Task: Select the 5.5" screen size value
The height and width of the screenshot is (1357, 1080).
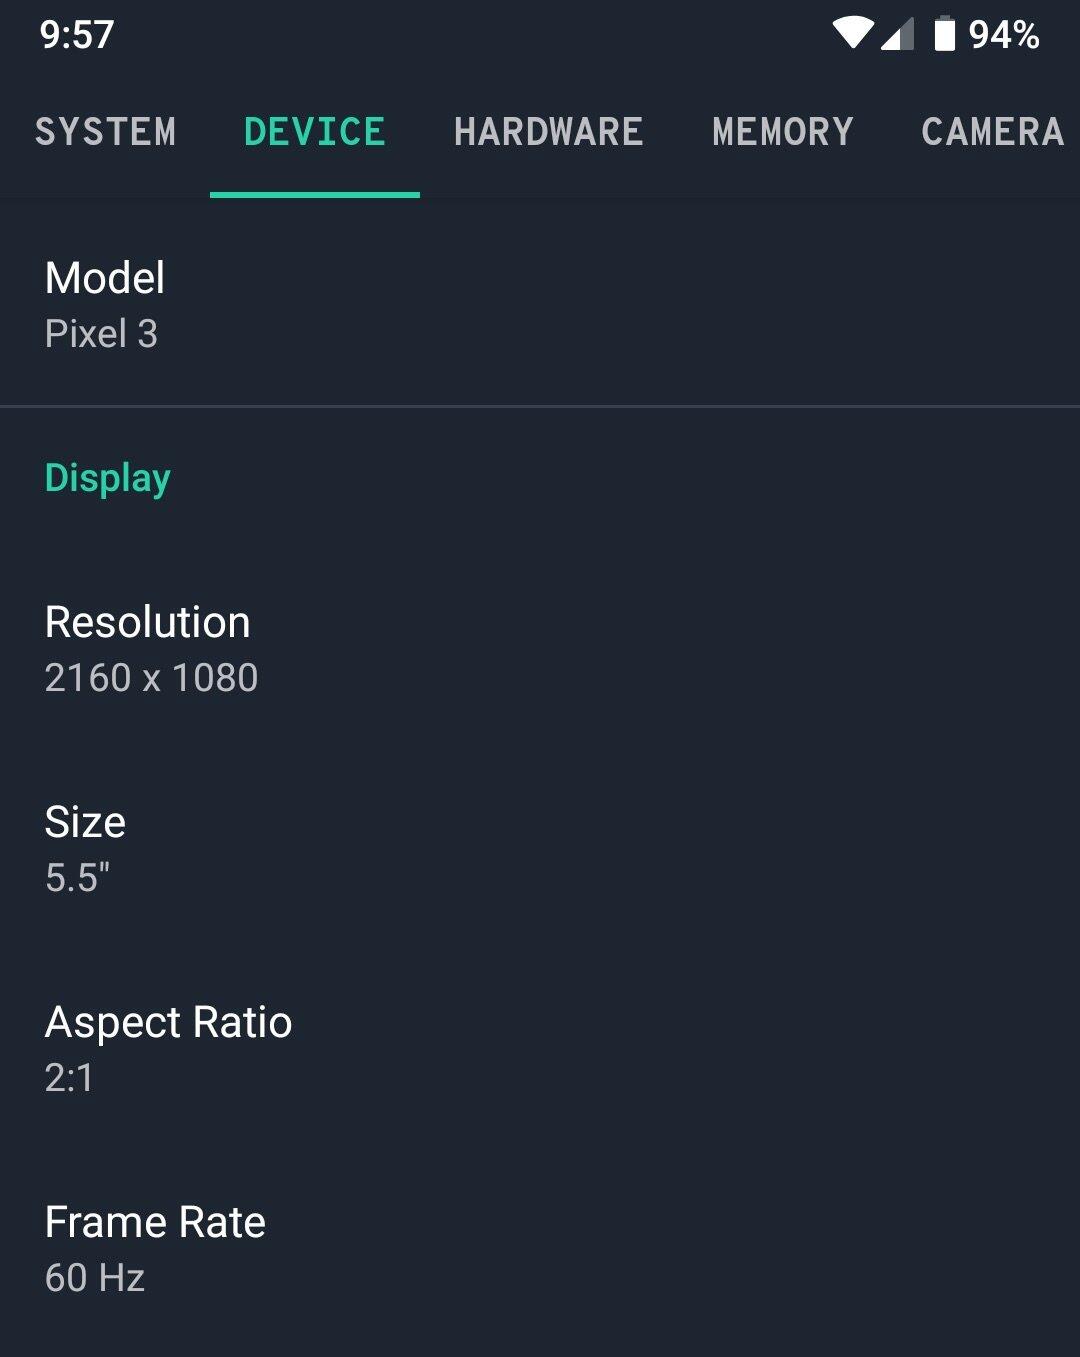Action: coord(77,878)
